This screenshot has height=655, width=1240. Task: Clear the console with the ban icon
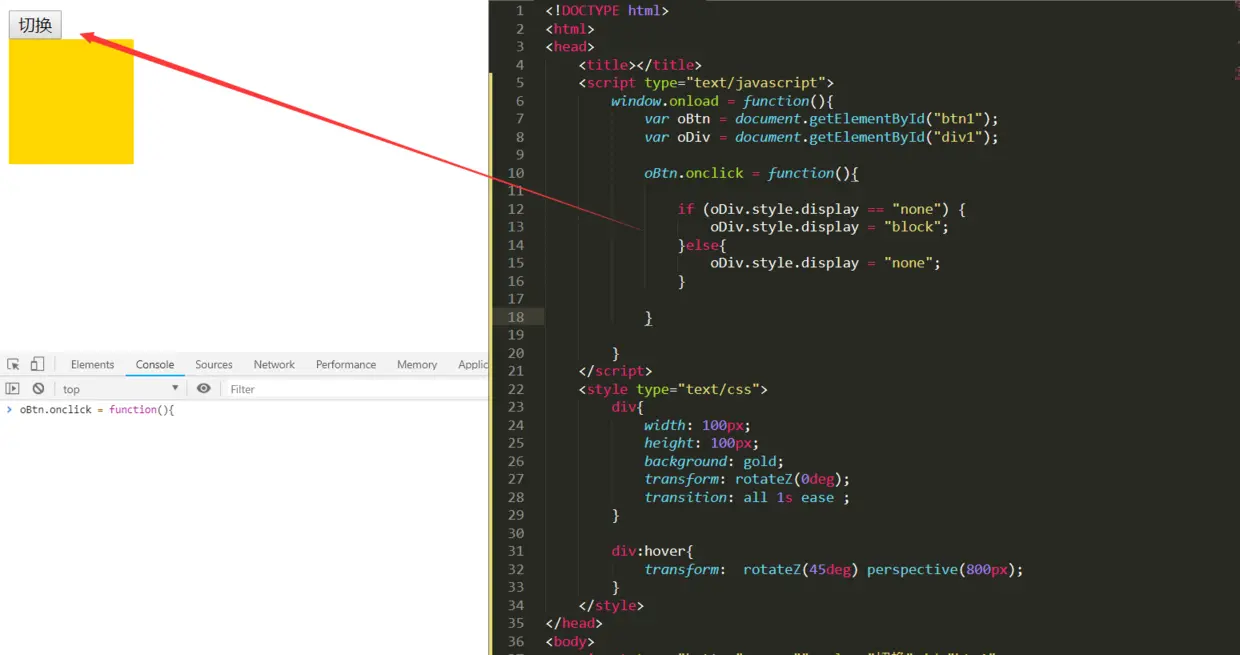(x=38, y=389)
